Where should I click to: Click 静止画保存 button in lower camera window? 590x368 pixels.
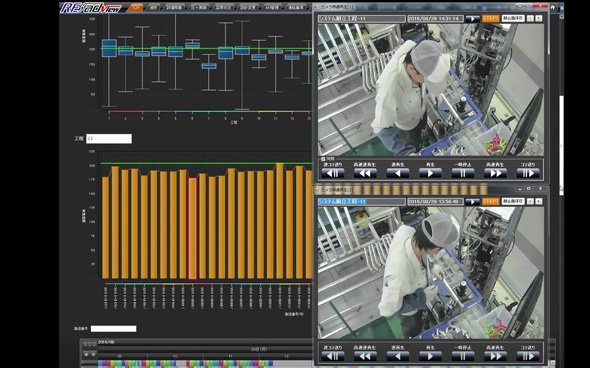[513, 202]
